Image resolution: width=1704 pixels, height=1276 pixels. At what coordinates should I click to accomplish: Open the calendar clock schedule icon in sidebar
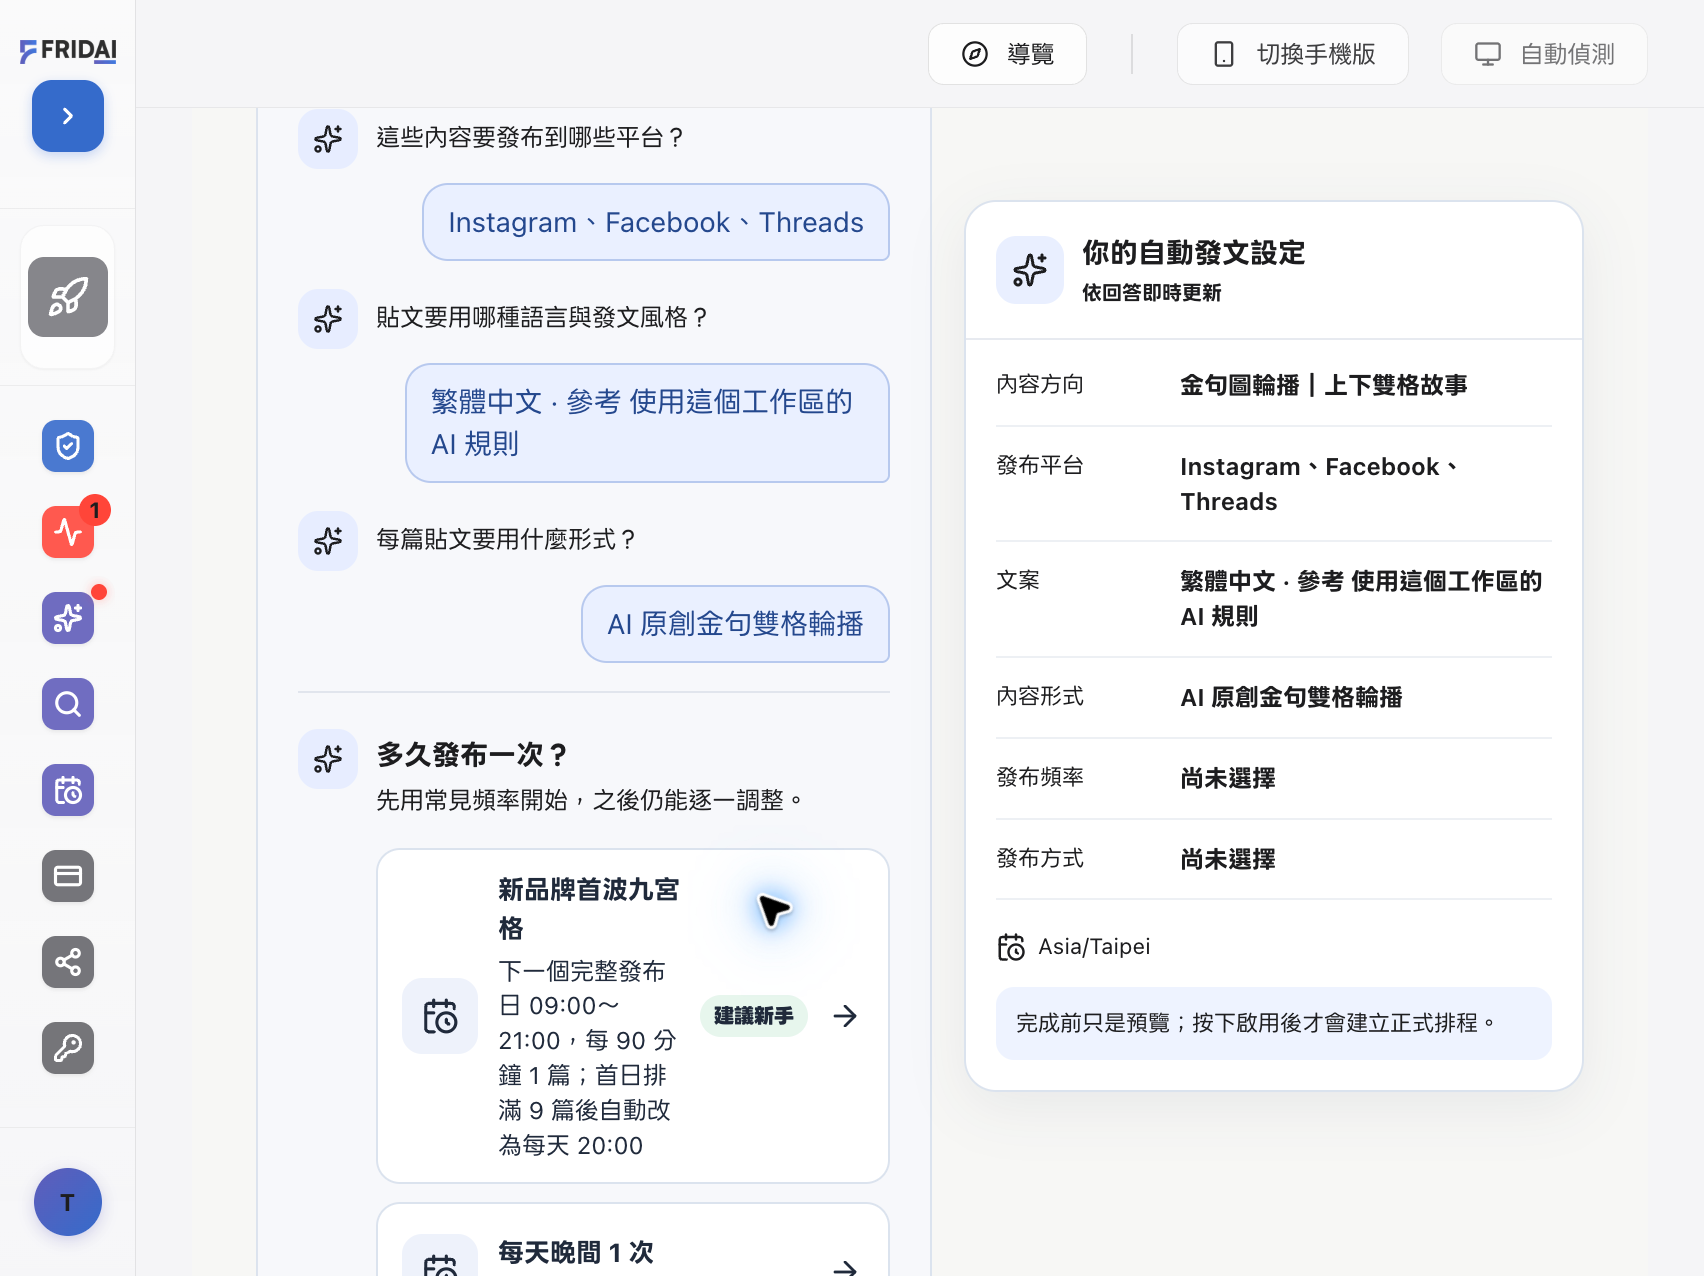coord(68,790)
